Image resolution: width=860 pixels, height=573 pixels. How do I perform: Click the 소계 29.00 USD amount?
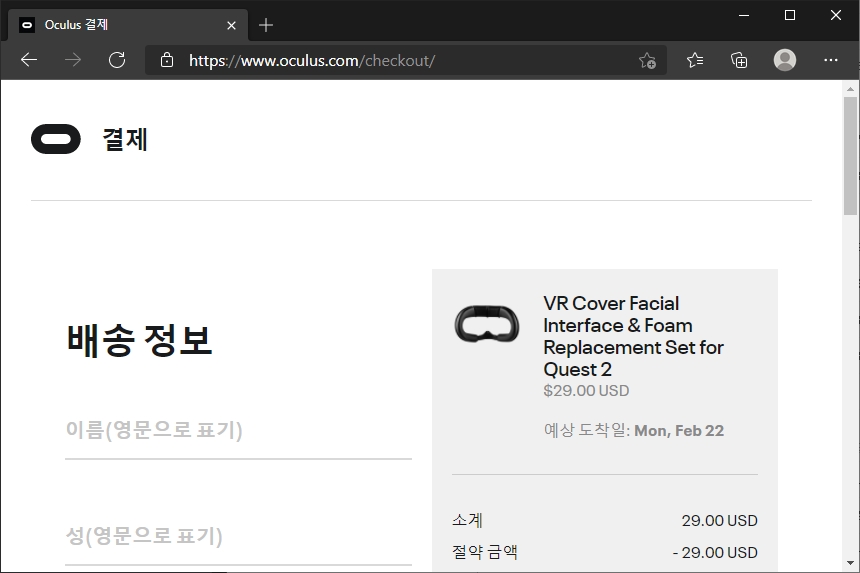719,520
